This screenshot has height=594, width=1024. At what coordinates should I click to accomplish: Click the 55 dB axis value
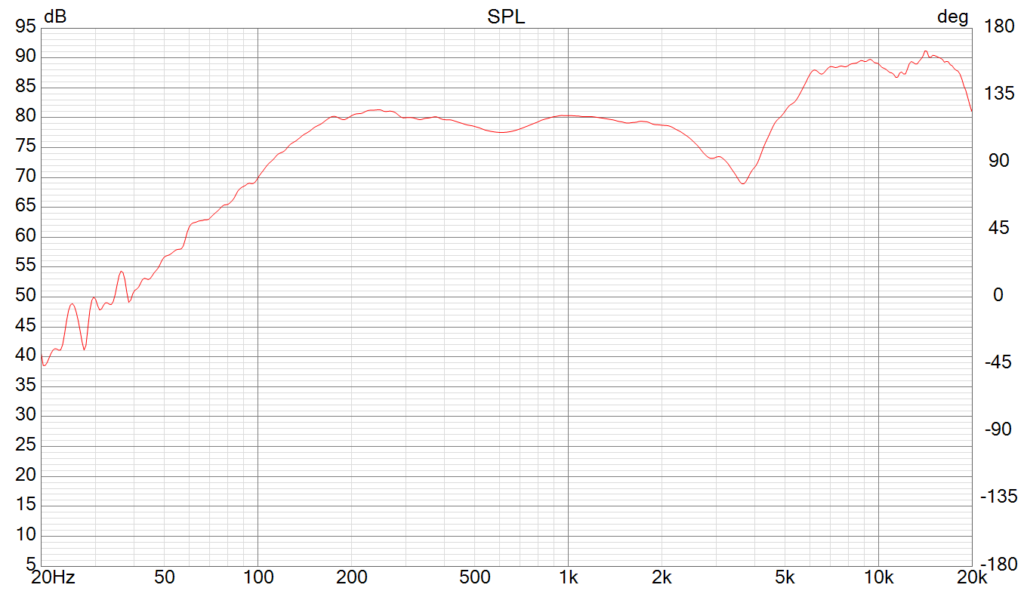pos(25,265)
